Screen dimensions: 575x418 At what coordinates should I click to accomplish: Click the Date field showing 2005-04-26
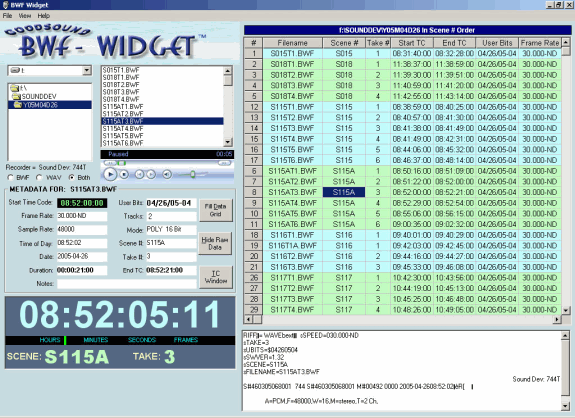click(x=82, y=257)
